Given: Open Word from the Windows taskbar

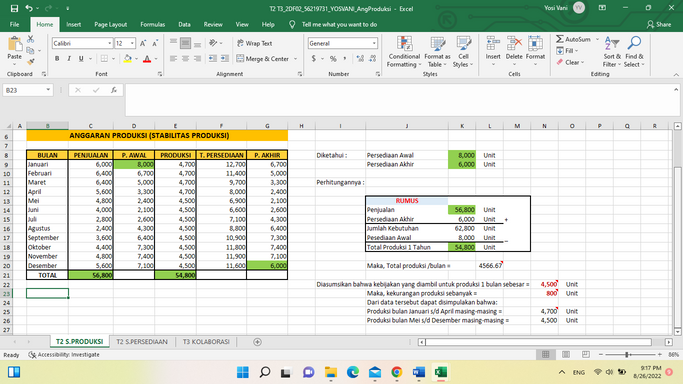Looking at the screenshot, I should [x=419, y=372].
